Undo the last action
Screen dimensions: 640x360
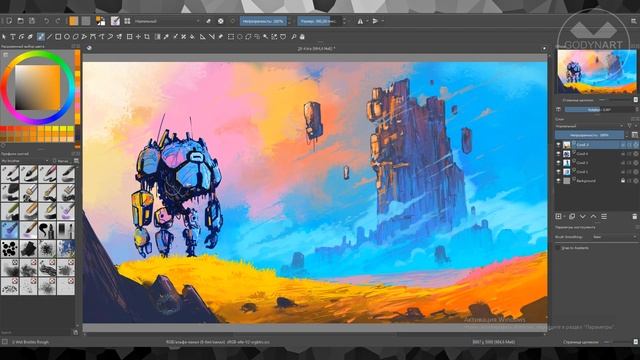tap(47, 21)
